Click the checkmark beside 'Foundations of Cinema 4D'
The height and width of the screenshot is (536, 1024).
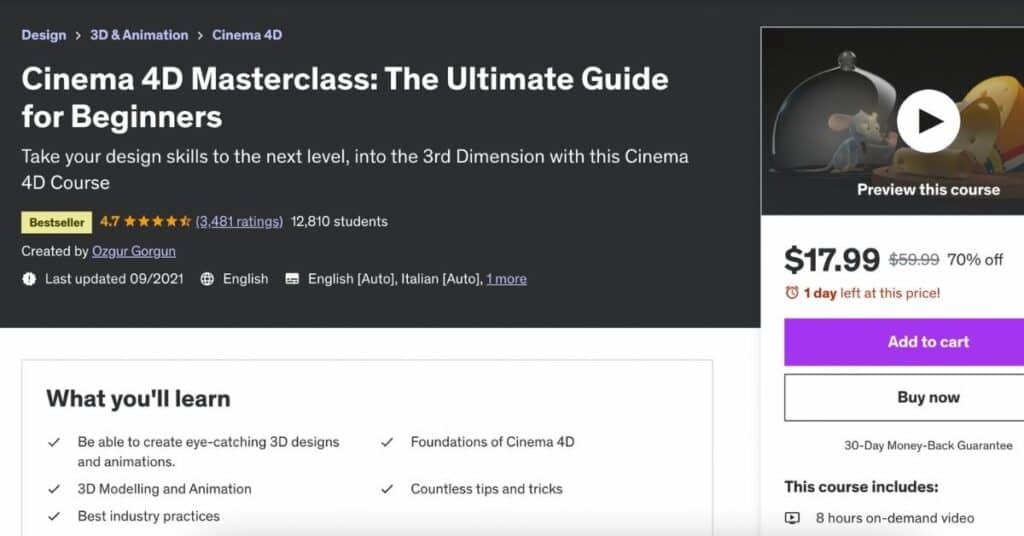point(387,442)
